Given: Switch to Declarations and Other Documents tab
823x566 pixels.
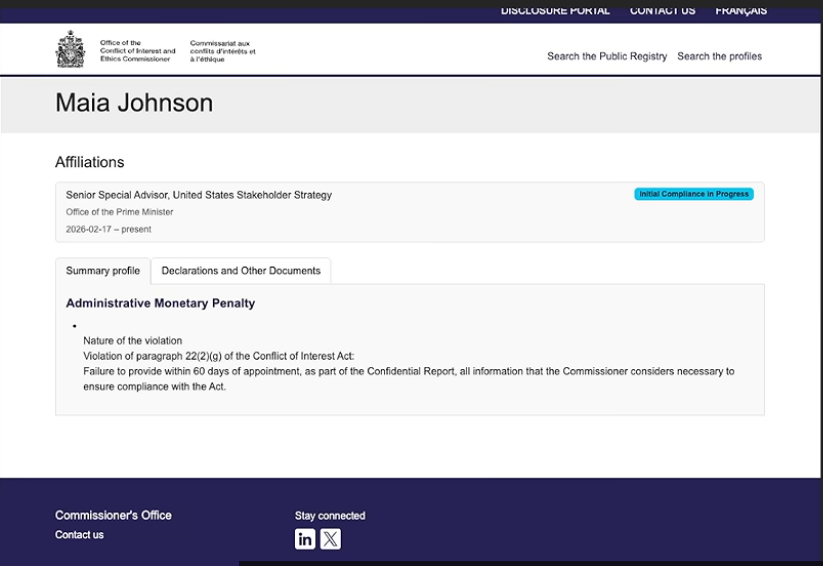Looking at the screenshot, I should pos(241,271).
